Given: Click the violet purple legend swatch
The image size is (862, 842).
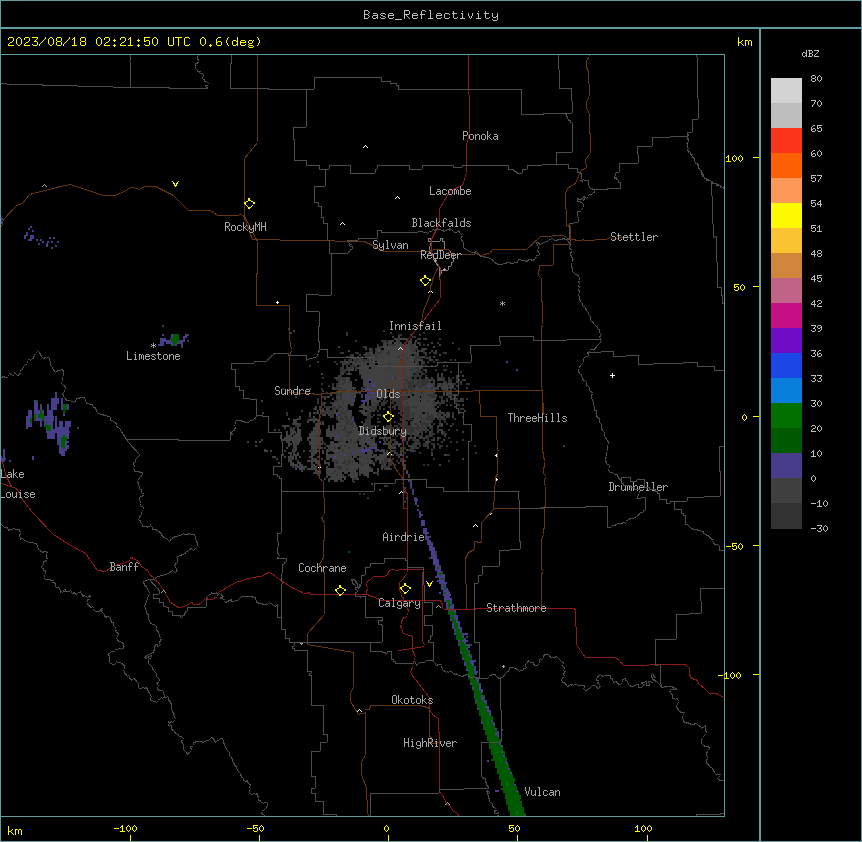Looking at the screenshot, I should [786, 341].
